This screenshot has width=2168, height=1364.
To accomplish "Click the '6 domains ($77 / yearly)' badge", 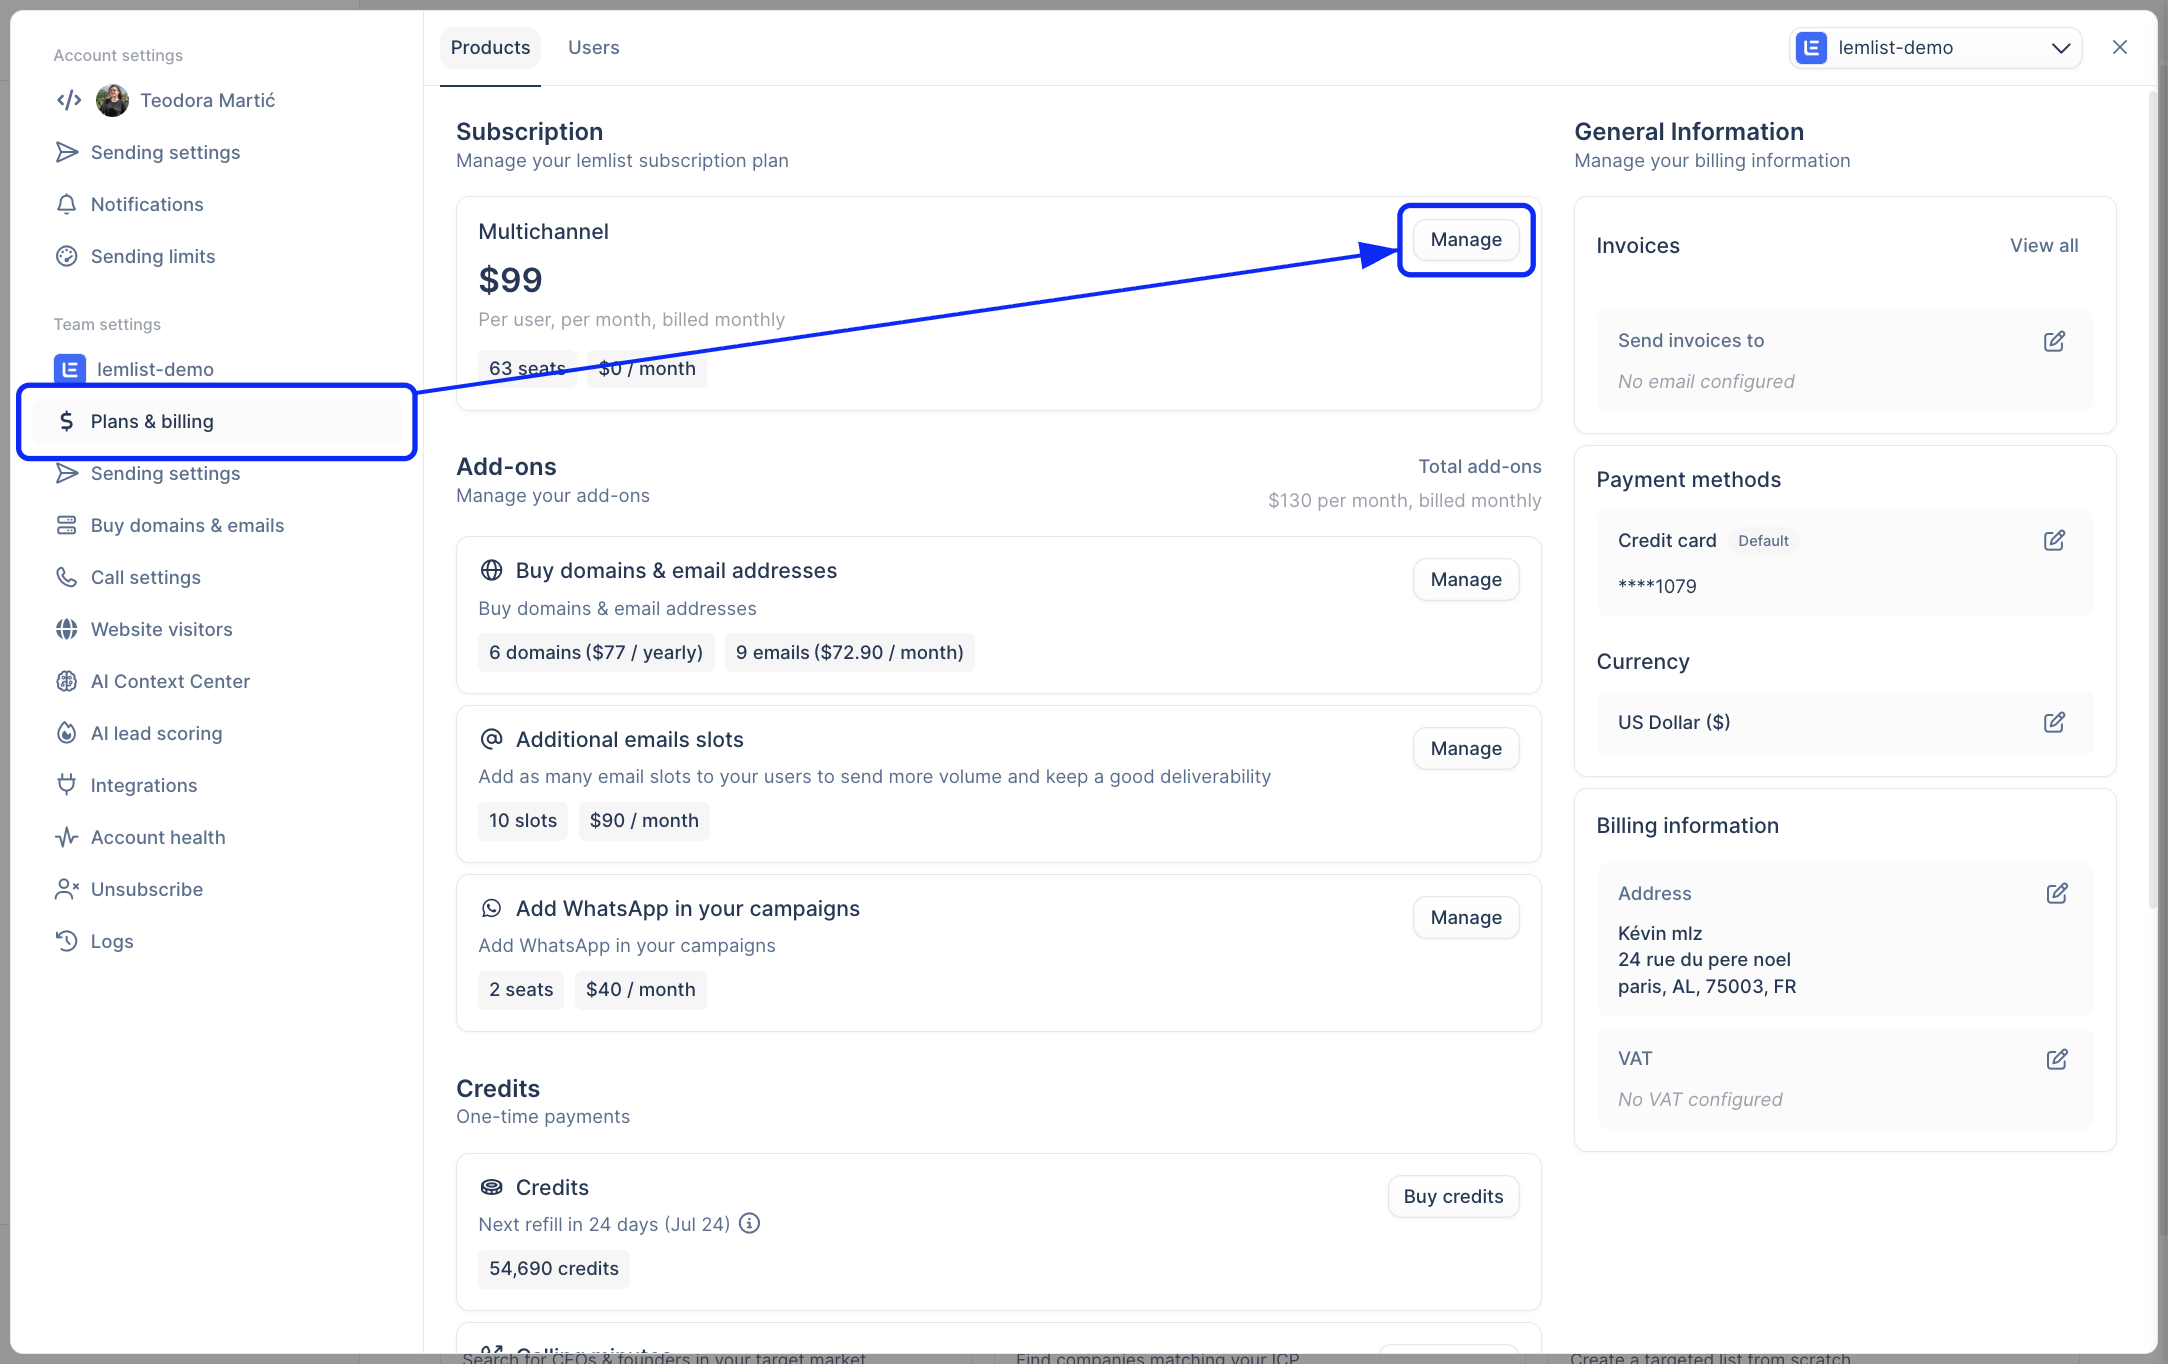I will [596, 652].
